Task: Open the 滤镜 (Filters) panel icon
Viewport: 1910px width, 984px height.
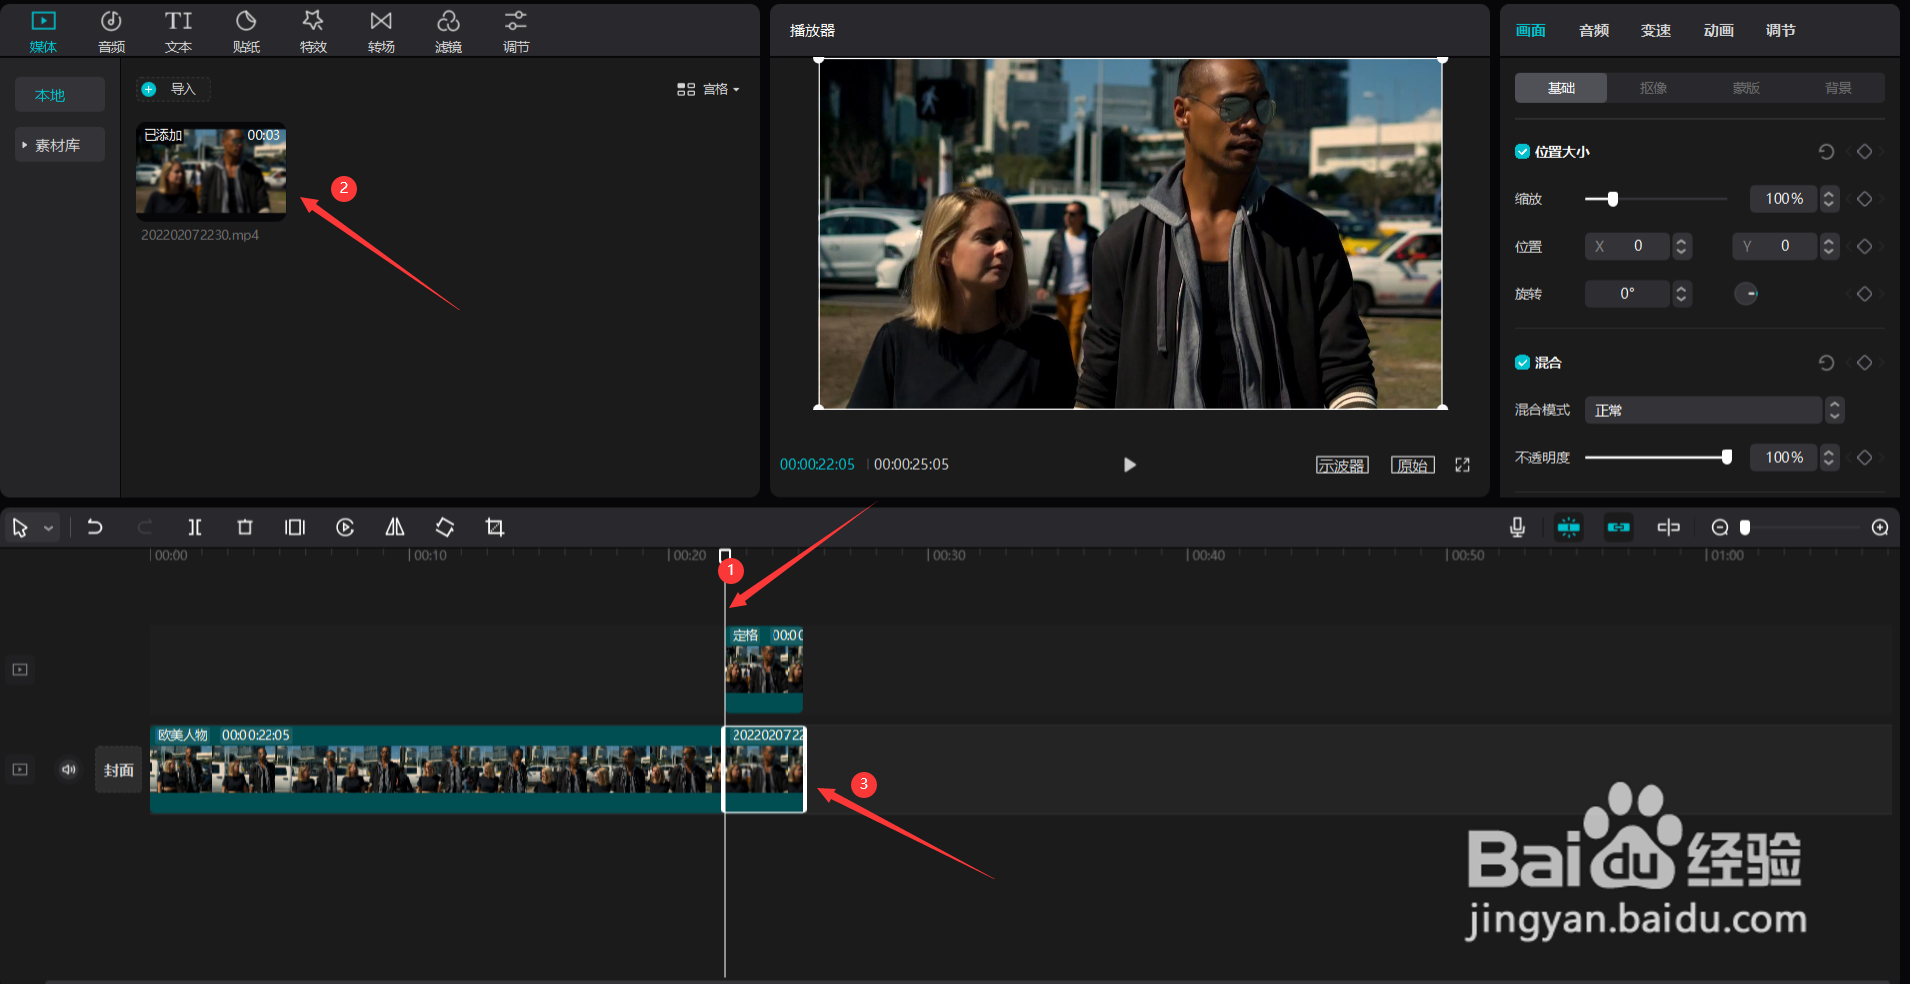Action: 448,31
